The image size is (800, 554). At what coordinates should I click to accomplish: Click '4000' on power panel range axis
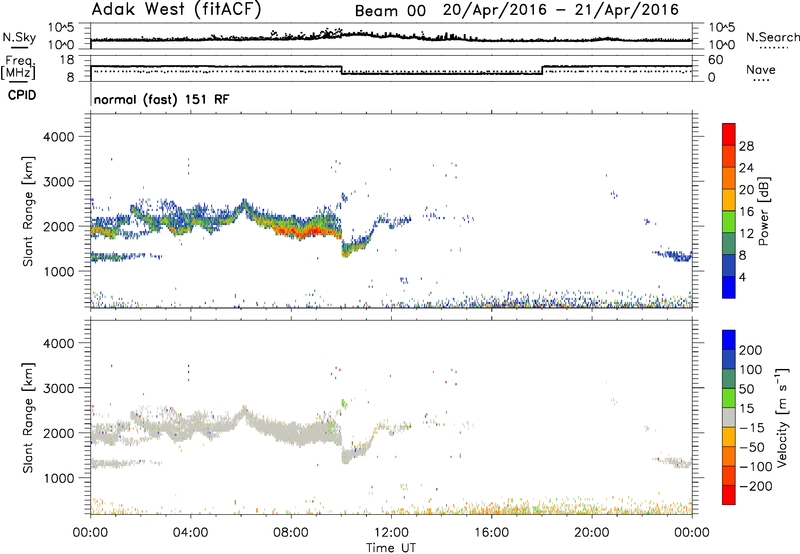(59, 137)
